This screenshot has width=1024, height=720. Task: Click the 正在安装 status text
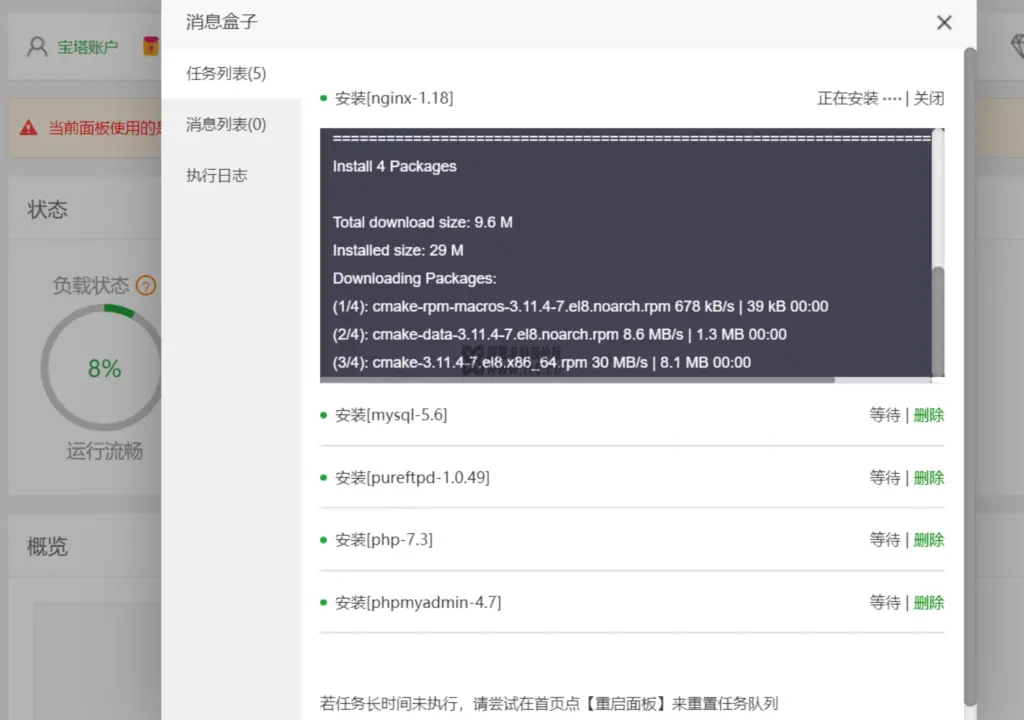848,98
